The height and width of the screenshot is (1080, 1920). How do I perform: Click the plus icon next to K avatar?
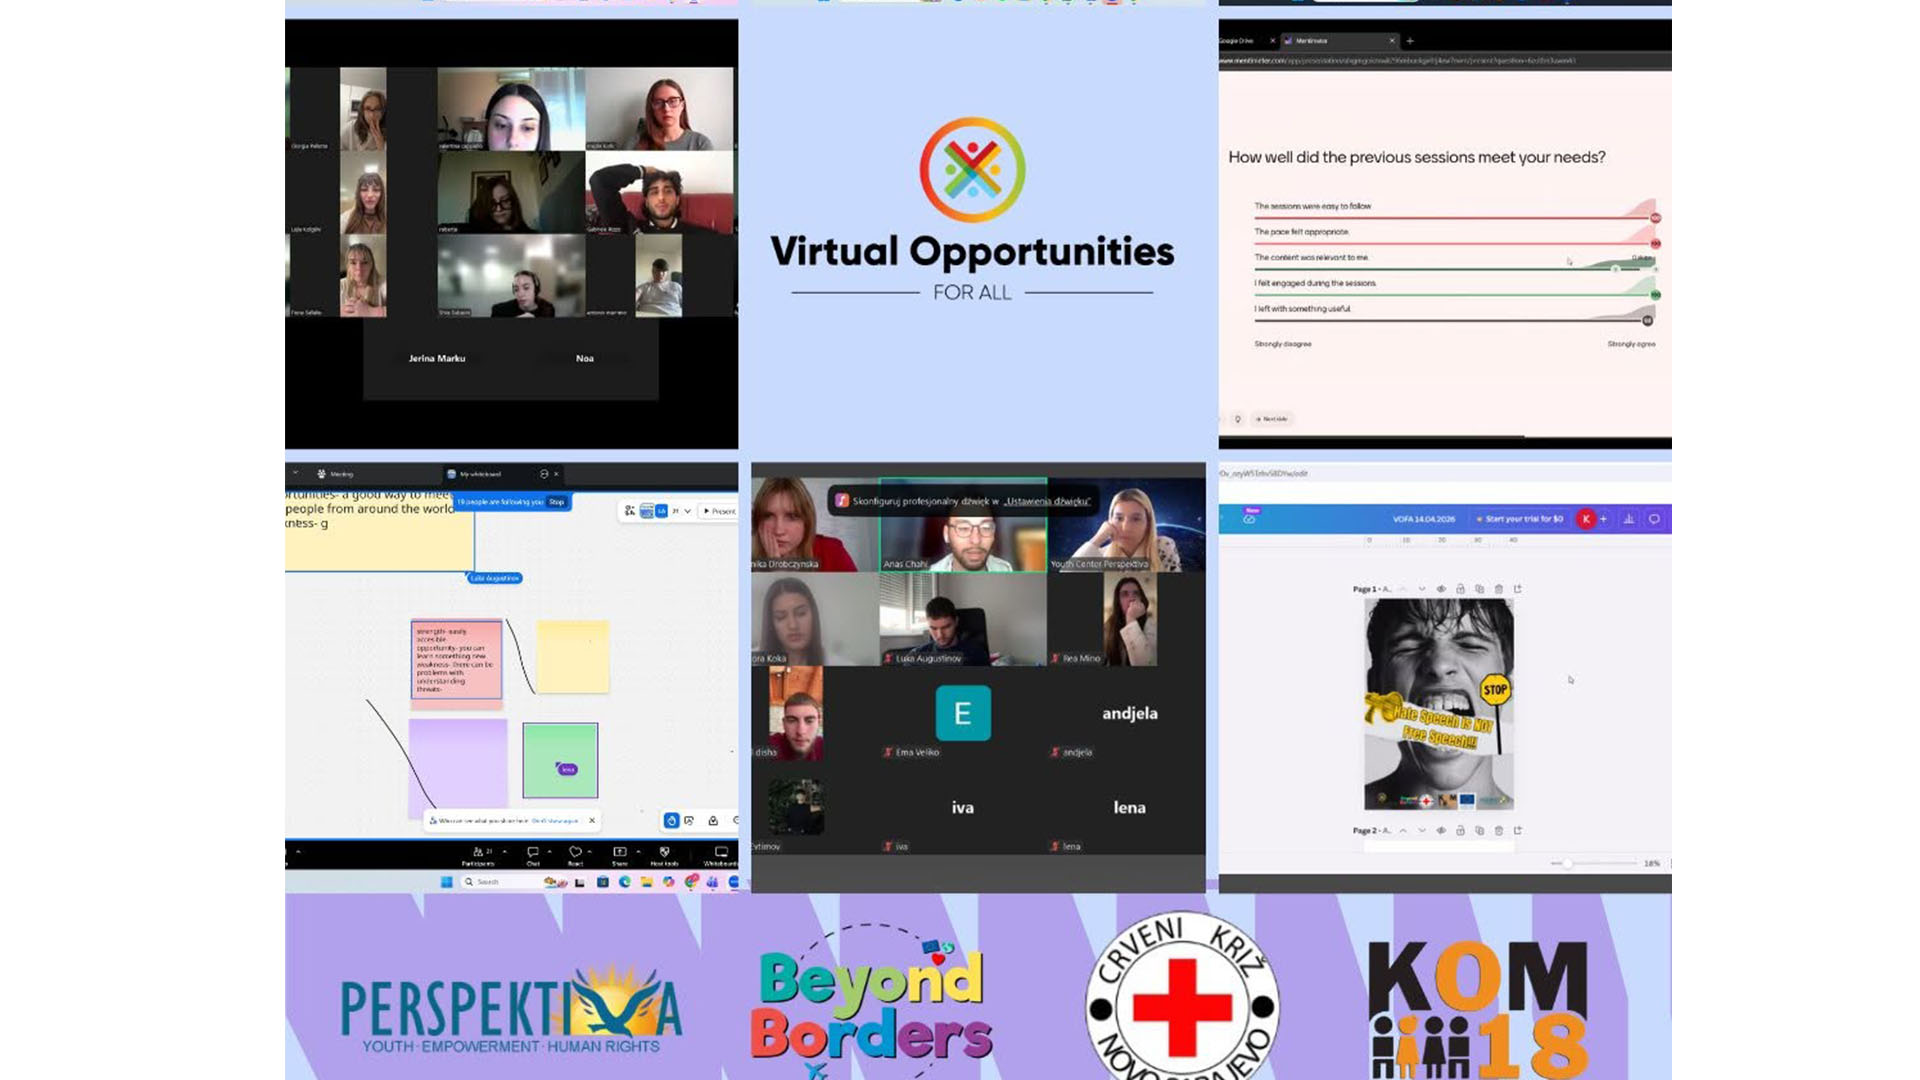[1604, 519]
